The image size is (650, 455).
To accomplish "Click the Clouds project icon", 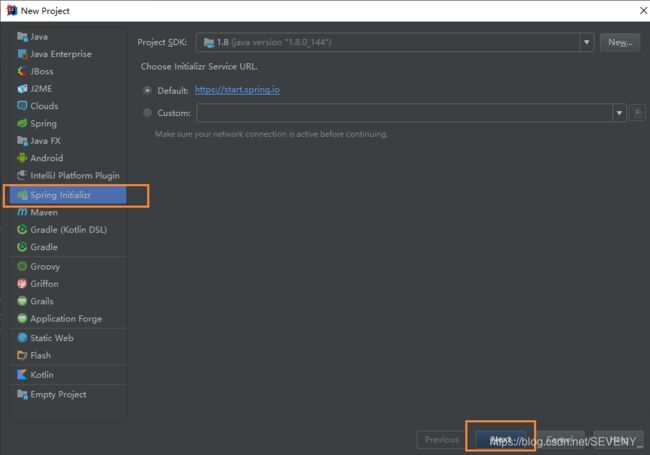I will 22,106.
